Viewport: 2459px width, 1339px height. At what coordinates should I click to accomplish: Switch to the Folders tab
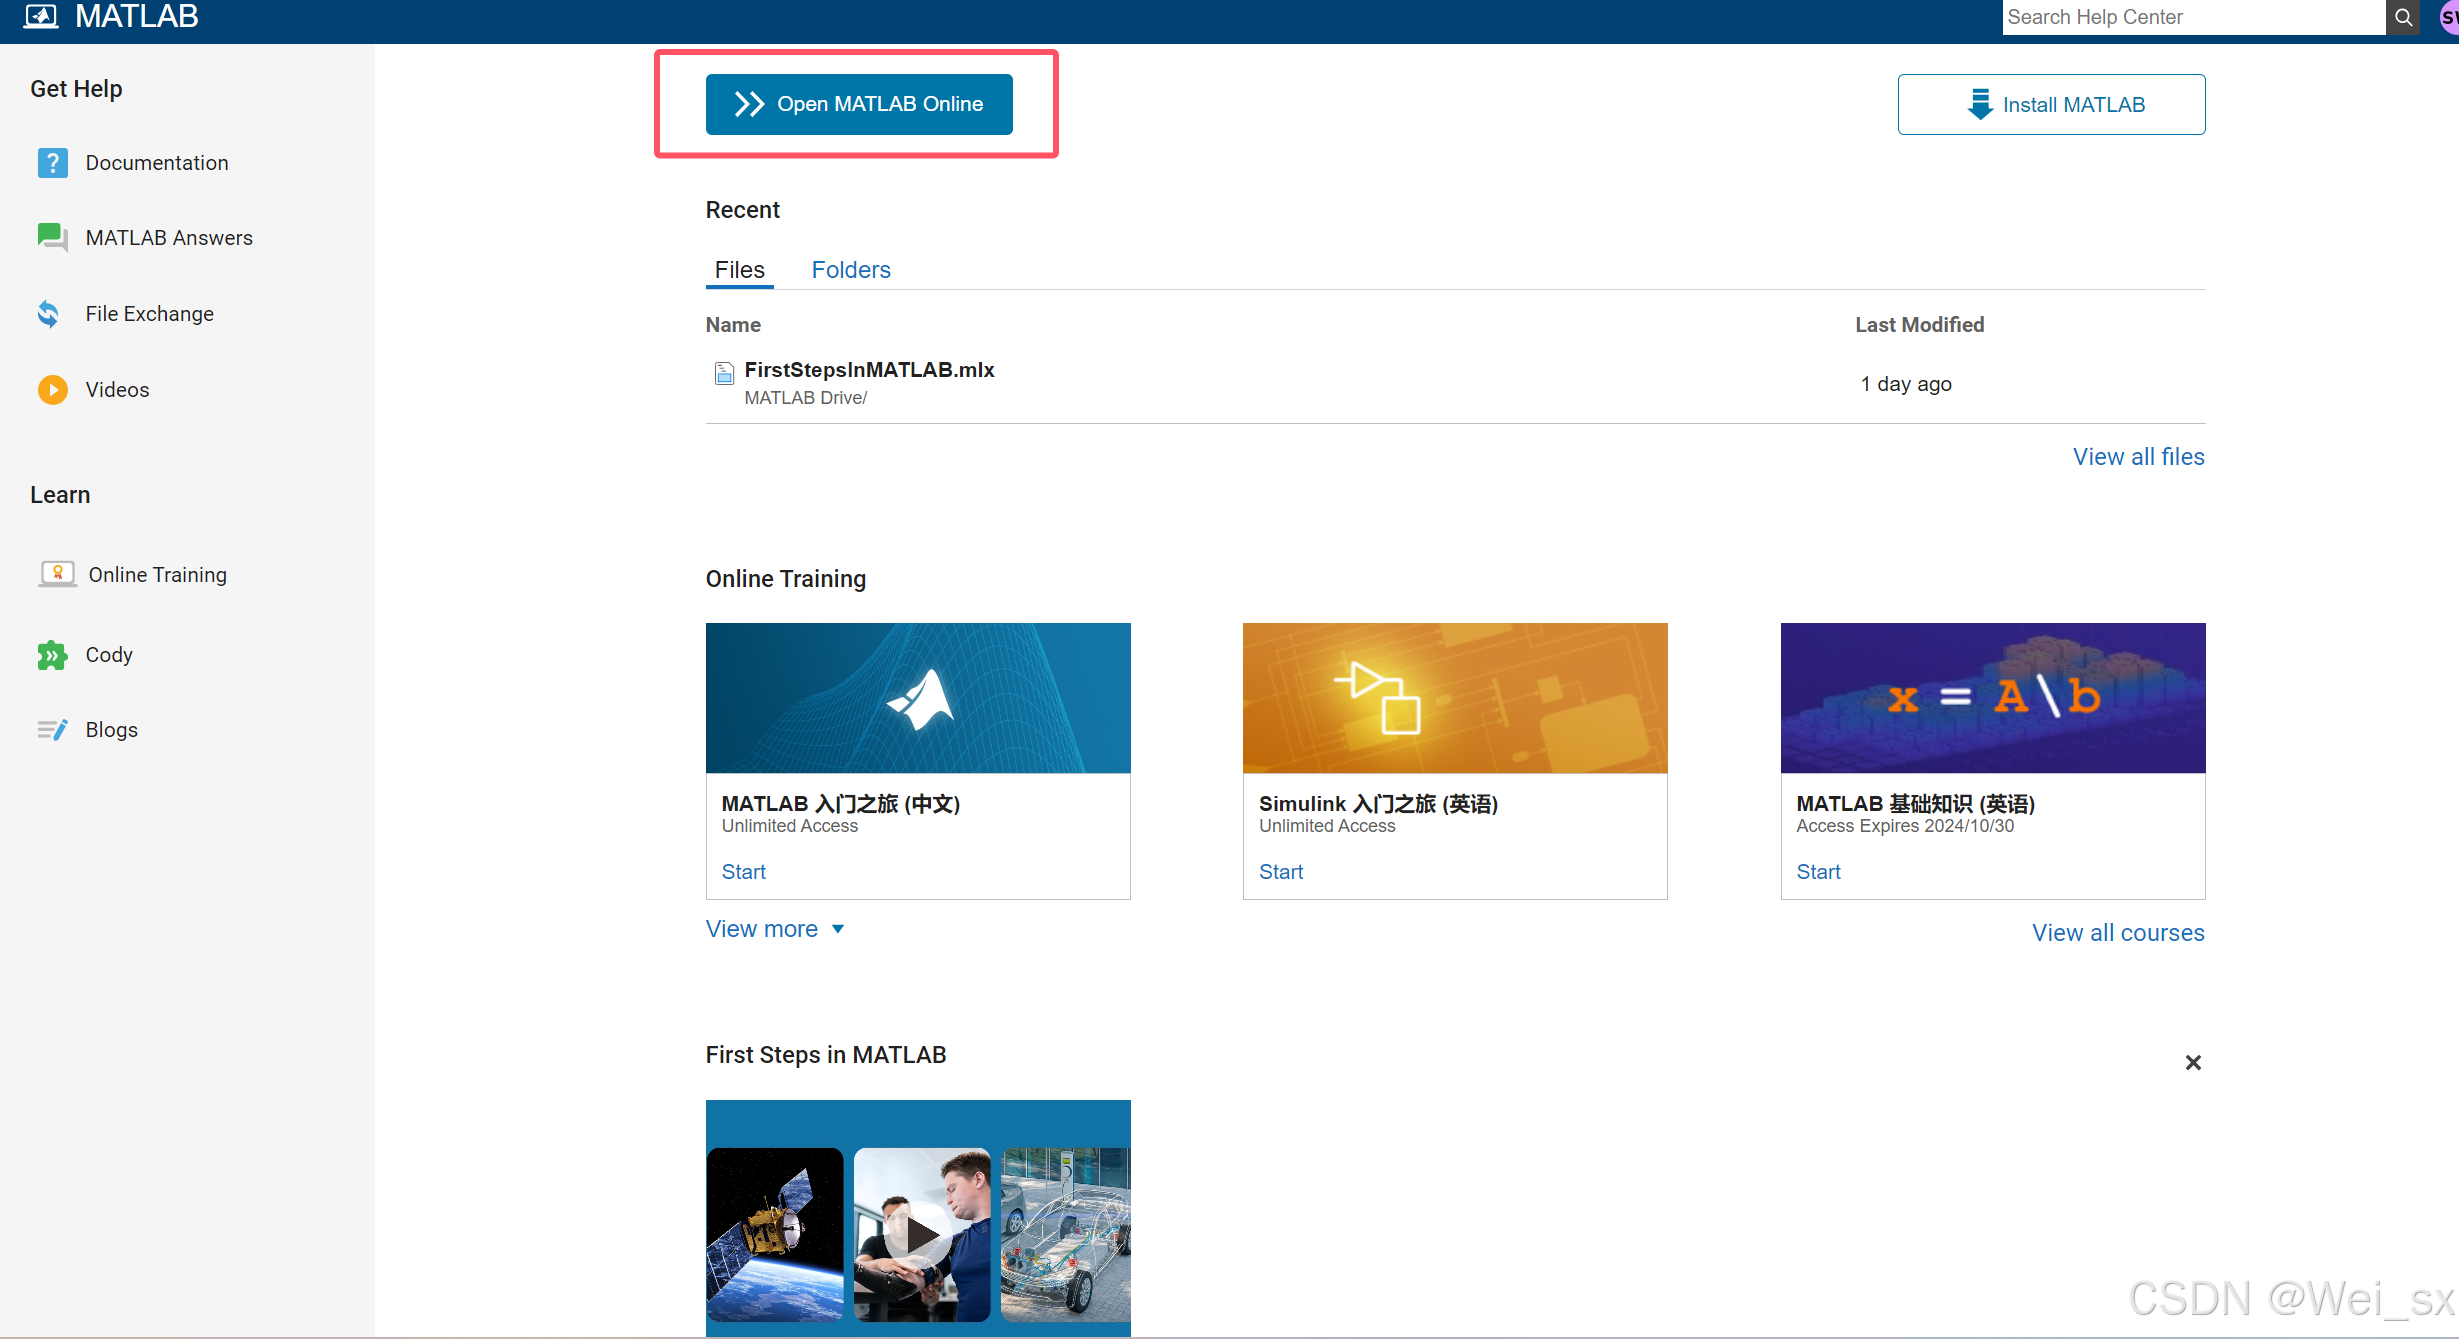tap(850, 270)
